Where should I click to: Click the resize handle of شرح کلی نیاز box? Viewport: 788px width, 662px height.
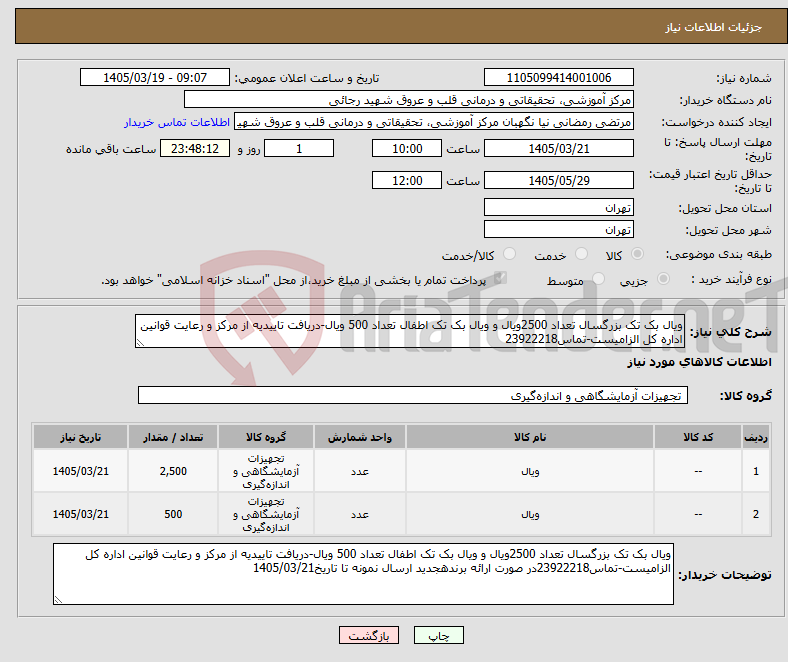tap(140, 343)
